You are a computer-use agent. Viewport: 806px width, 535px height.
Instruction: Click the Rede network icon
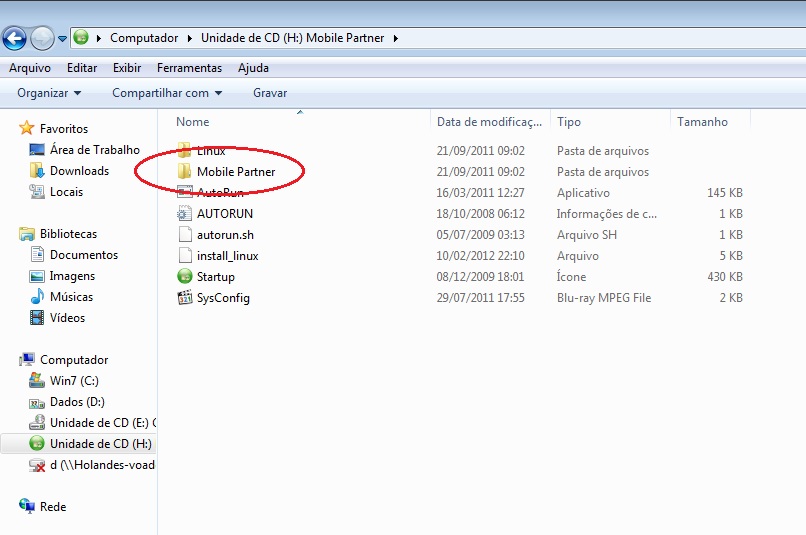pos(27,506)
